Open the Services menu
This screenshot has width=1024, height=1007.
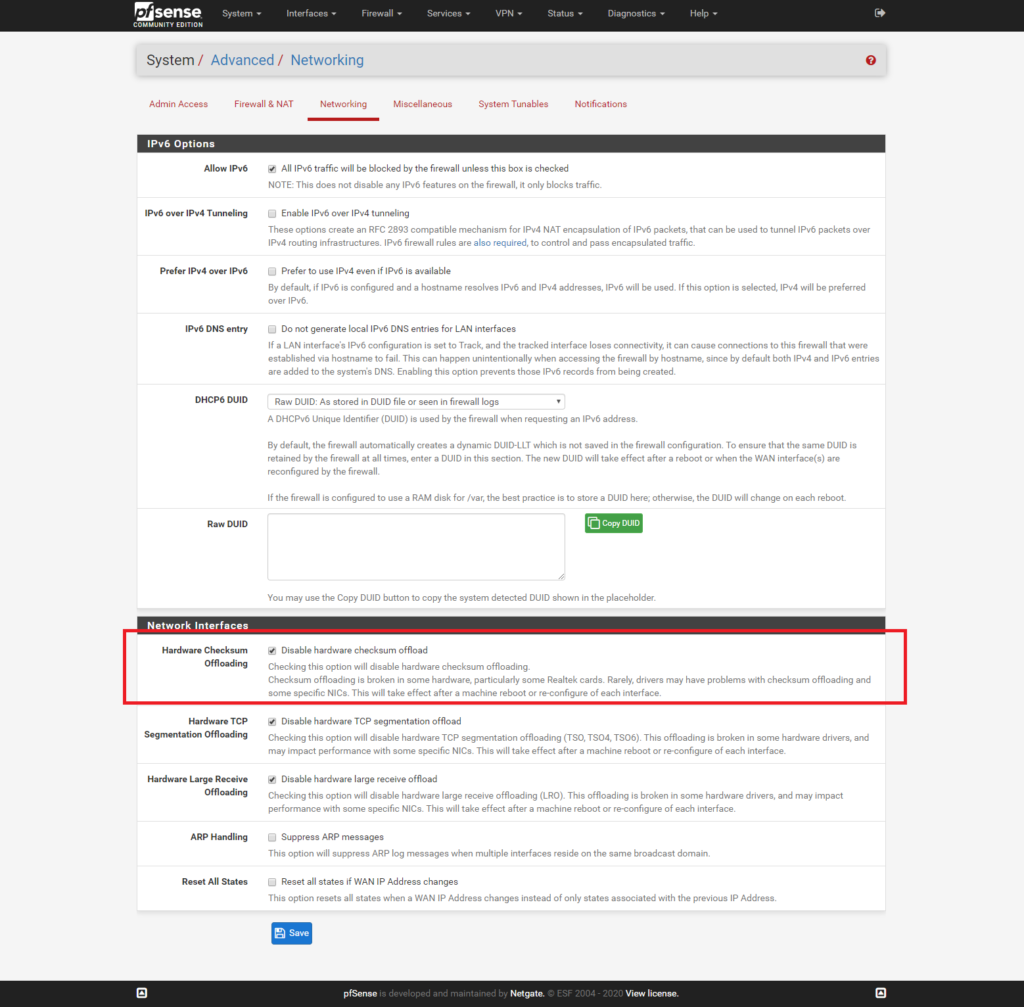(448, 13)
